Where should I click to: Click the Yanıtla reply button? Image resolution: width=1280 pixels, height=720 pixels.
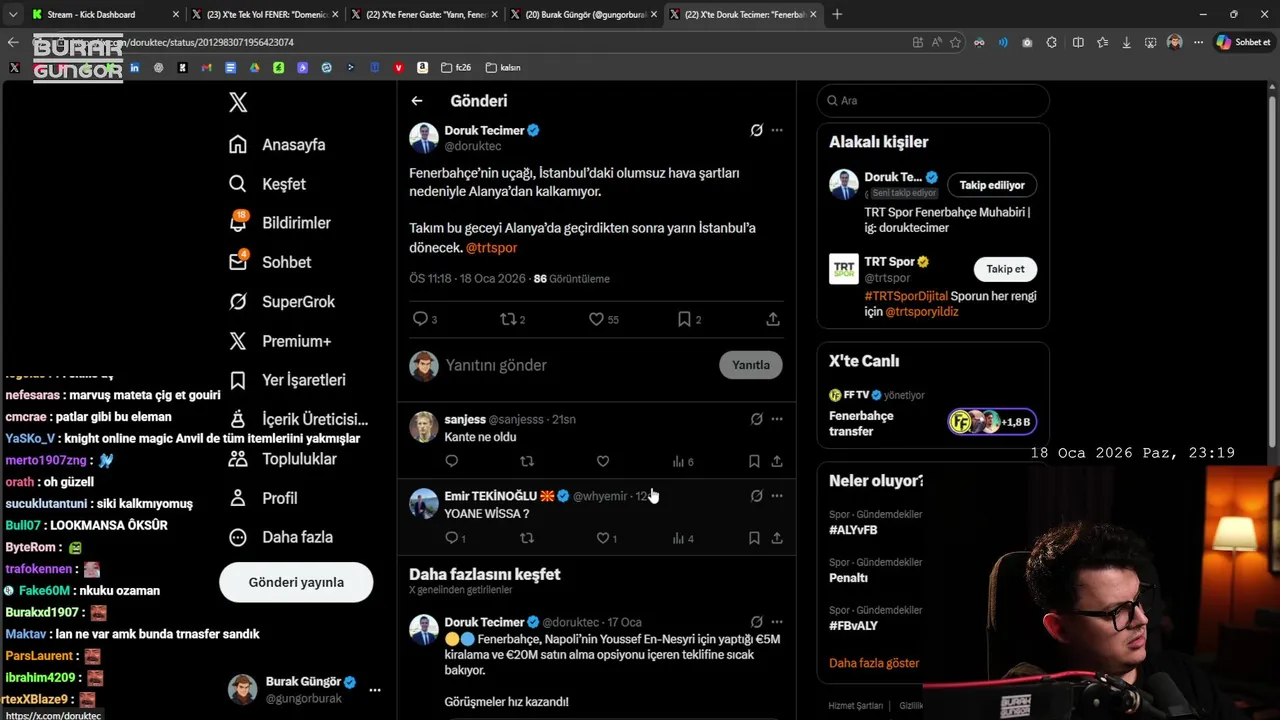coord(751,365)
